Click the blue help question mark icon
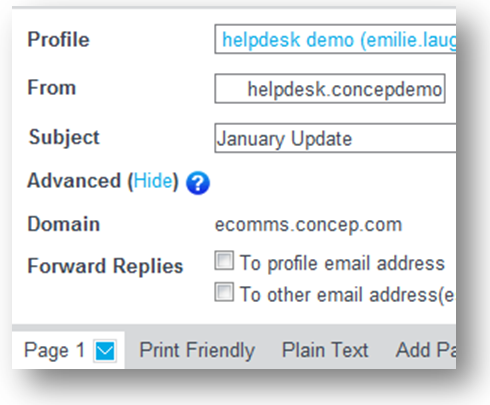490x405 pixels. [198, 183]
